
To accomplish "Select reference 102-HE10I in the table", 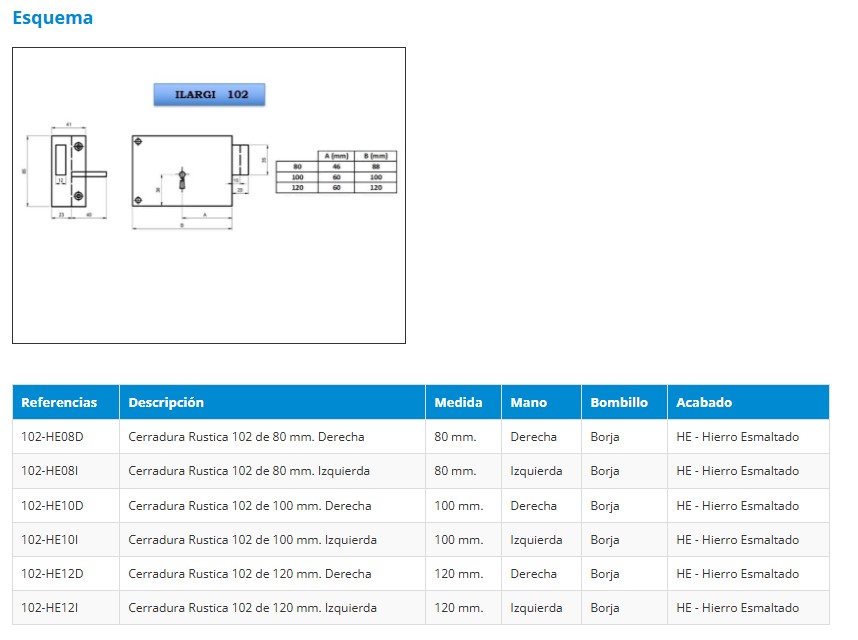I will [x=50, y=540].
